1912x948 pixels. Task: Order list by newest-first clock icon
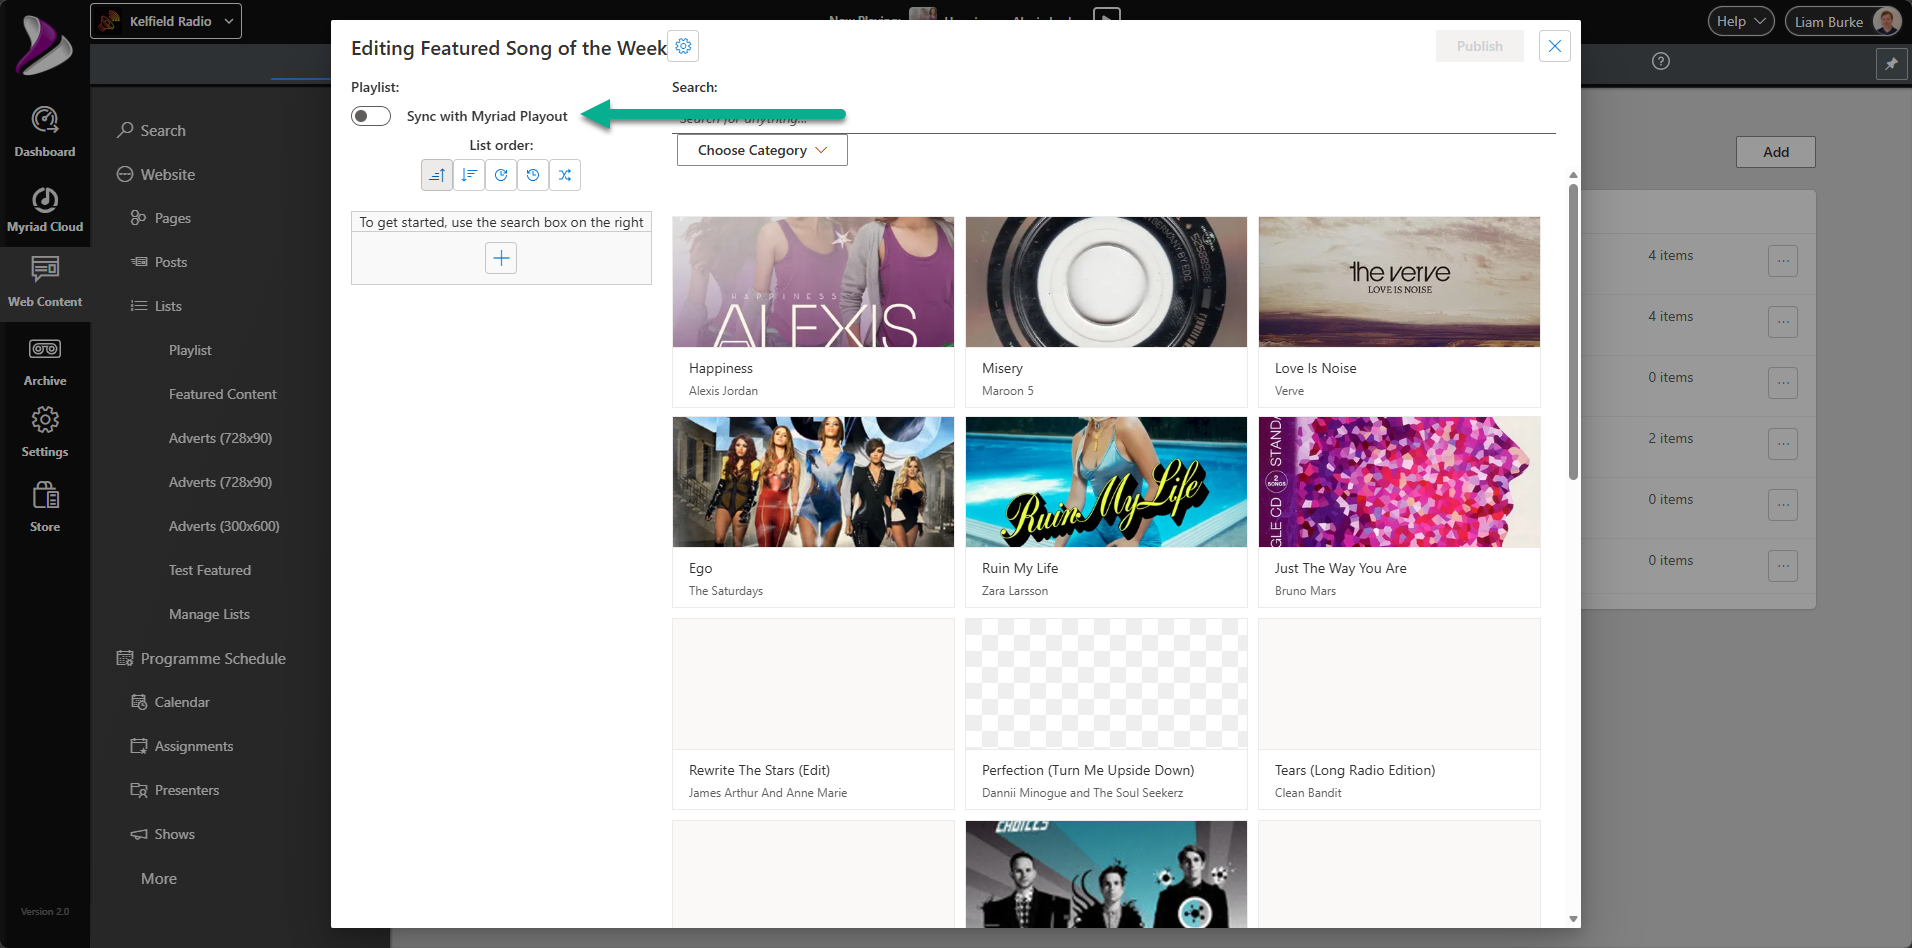(x=501, y=175)
